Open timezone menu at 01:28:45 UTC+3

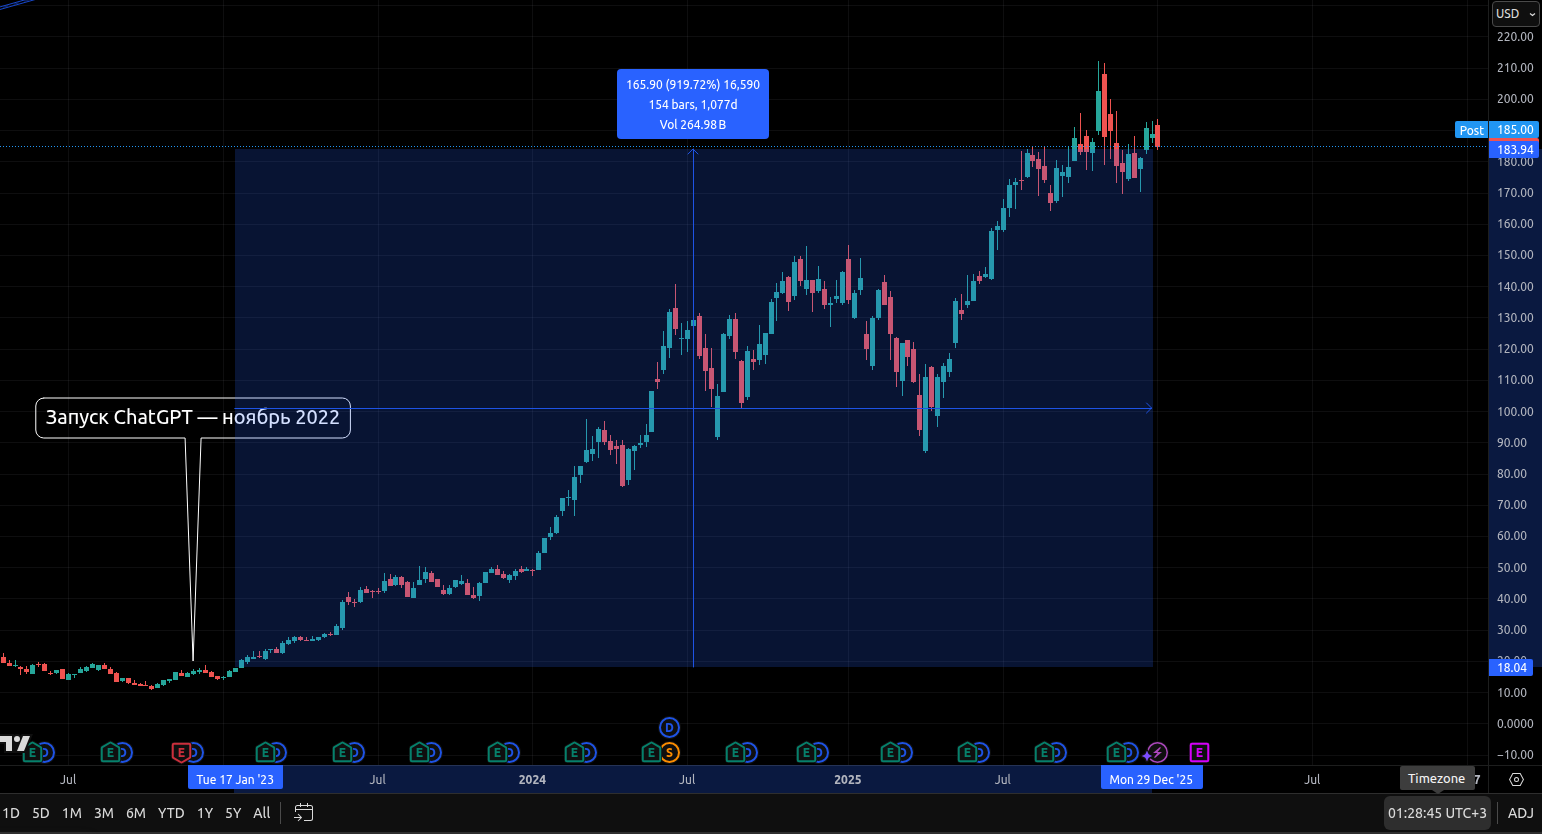click(x=1437, y=813)
